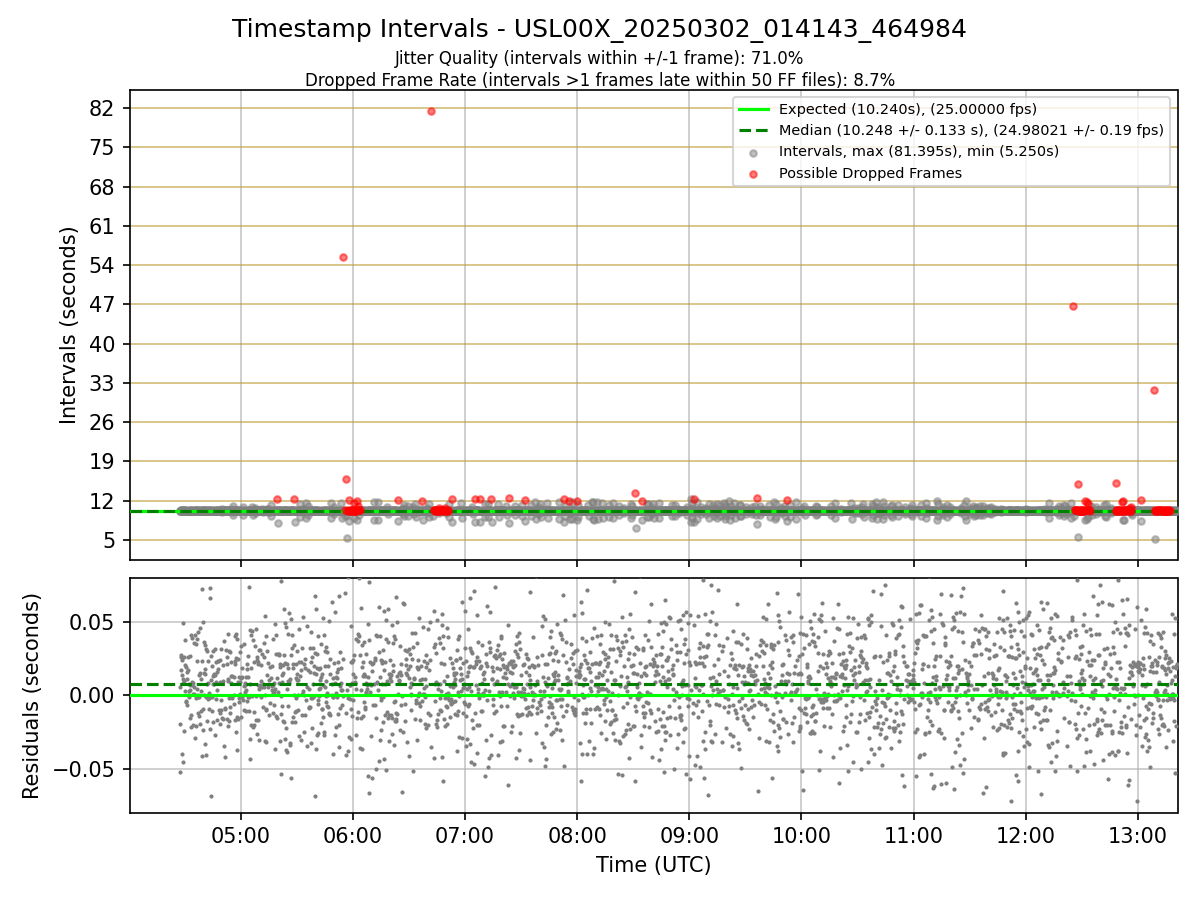Click y-axis tick label "82"
The image size is (1200, 900).
(104, 108)
